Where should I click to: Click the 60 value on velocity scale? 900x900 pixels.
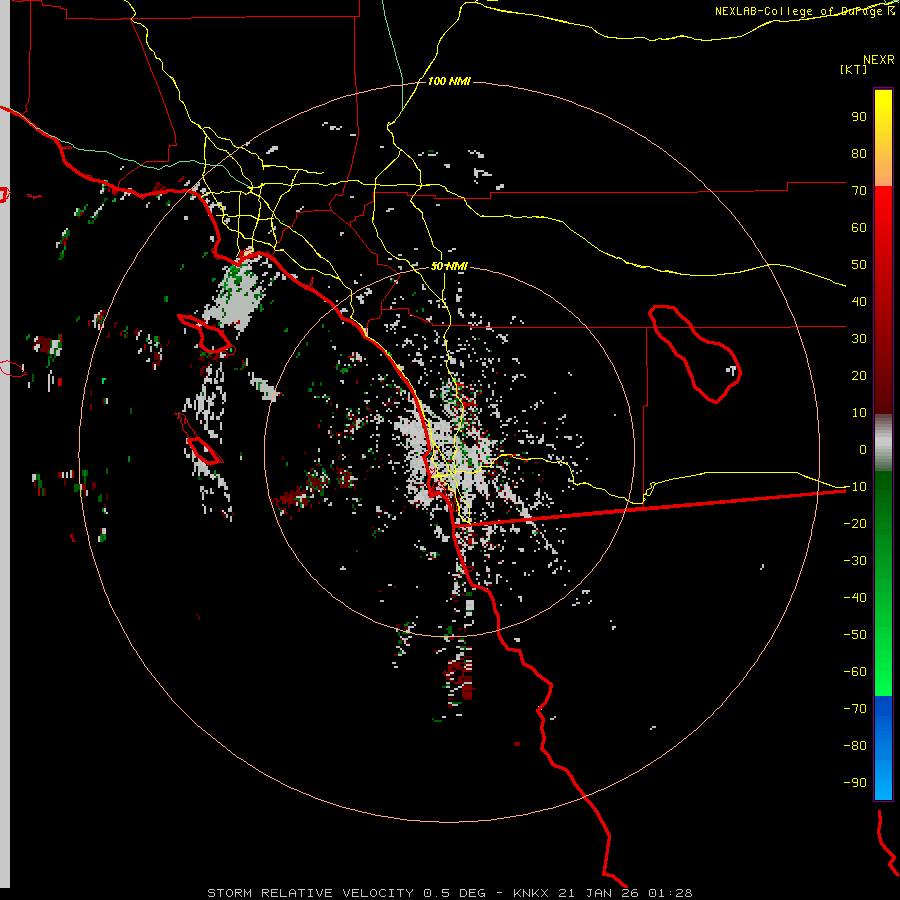coord(859,227)
